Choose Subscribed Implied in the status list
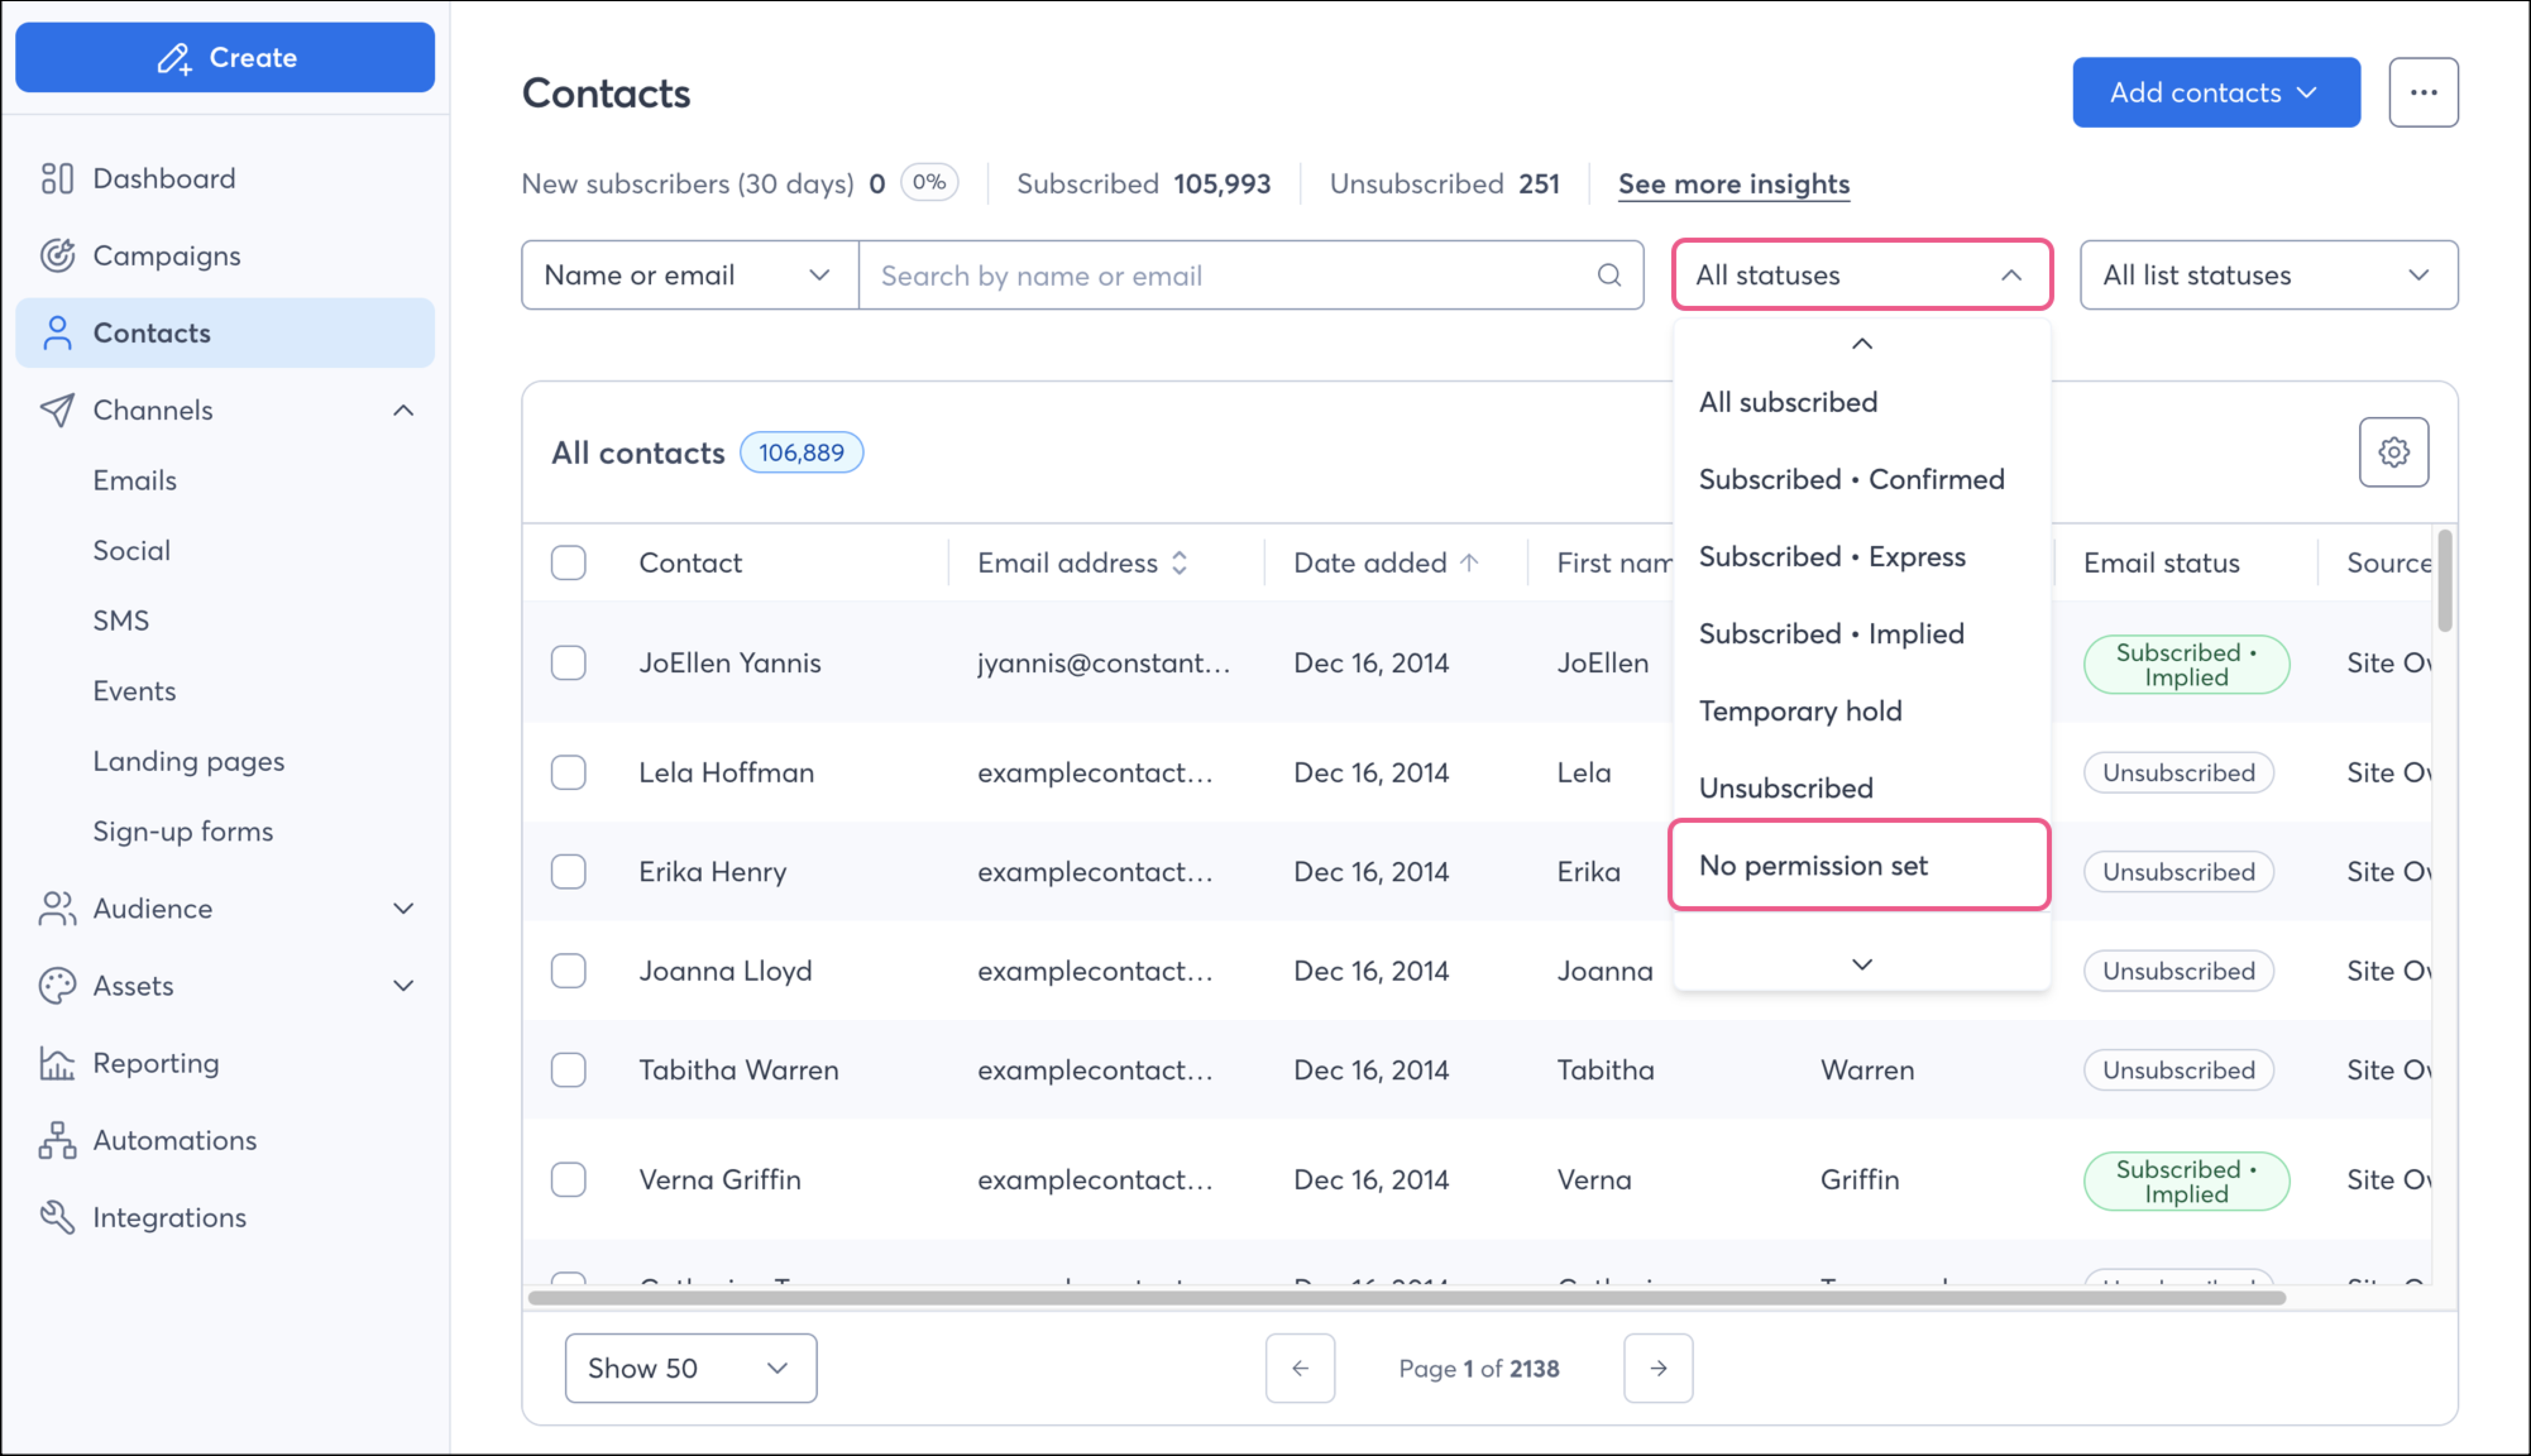The height and width of the screenshot is (1456, 2531). (x=1831, y=633)
